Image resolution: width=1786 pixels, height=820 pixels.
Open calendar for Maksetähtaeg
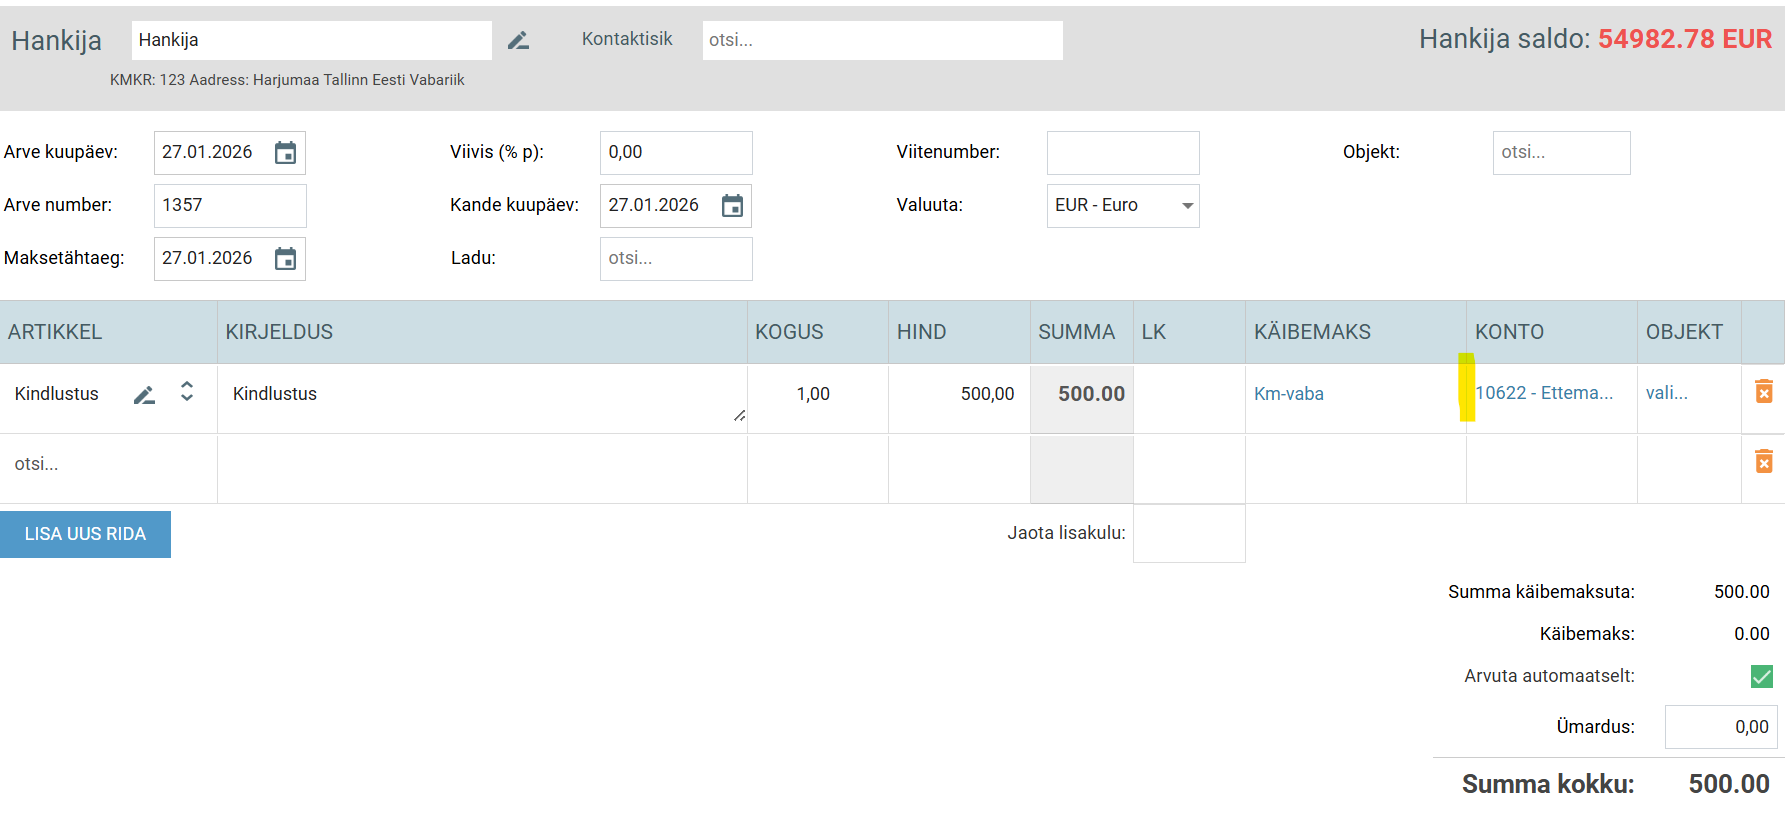(285, 259)
